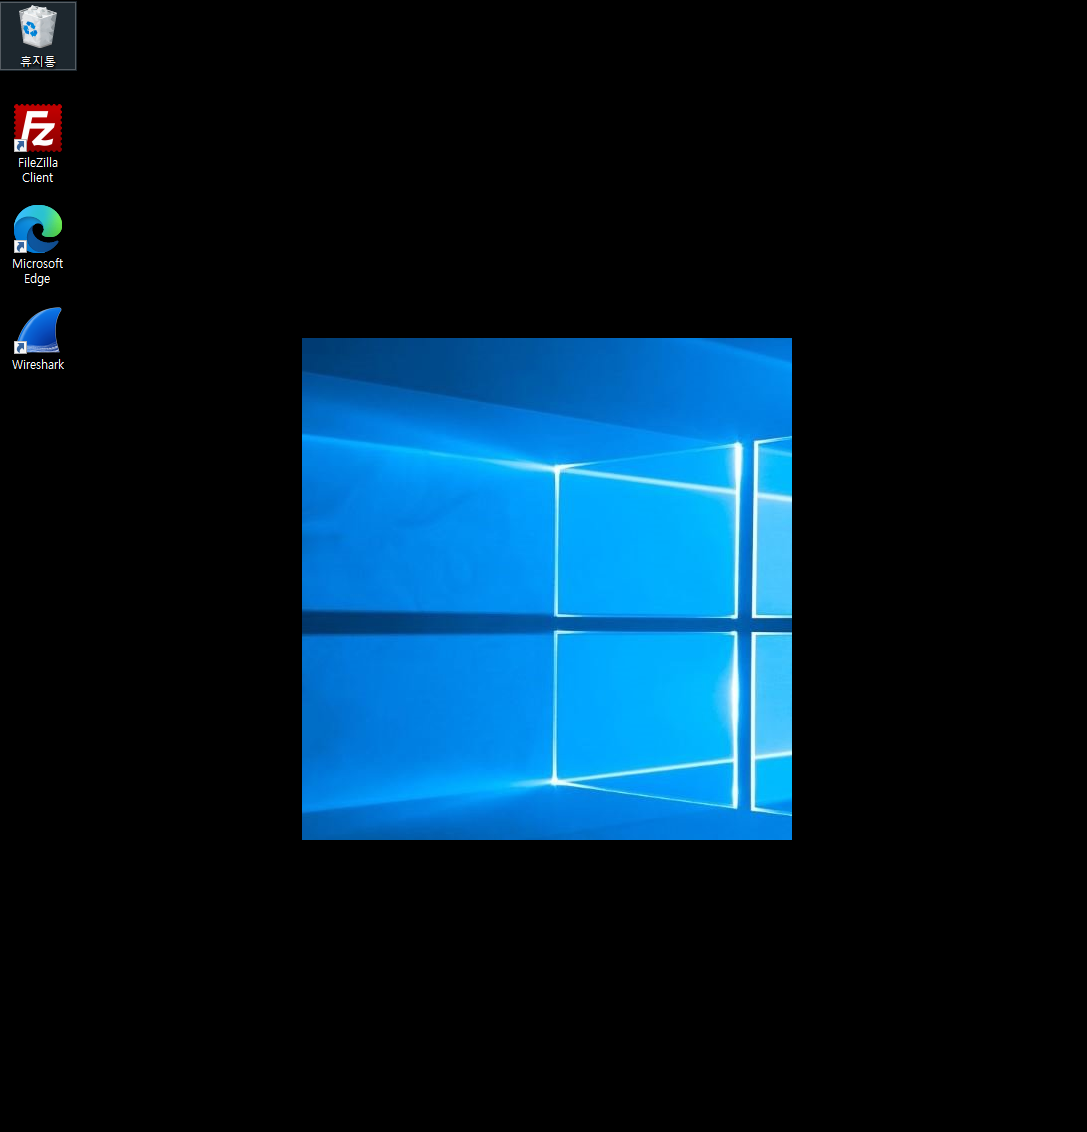Click the 휴지통 label text
The height and width of the screenshot is (1132, 1087).
[x=38, y=61]
